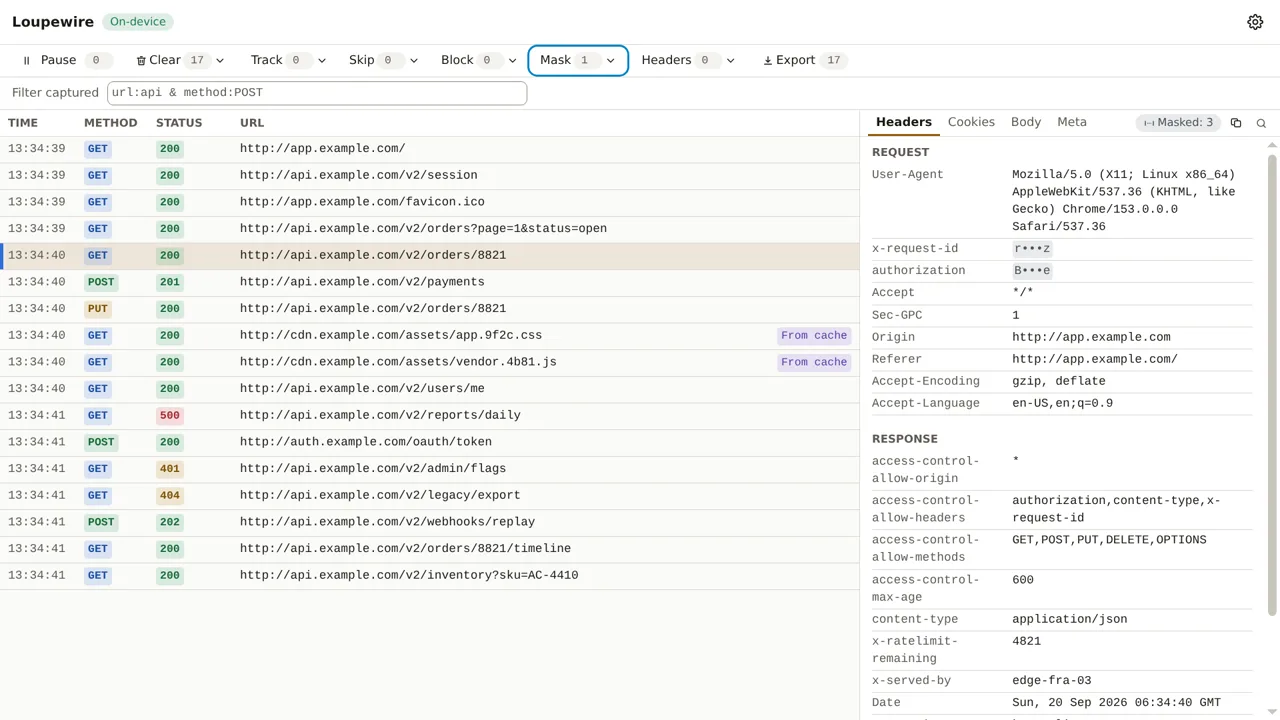Select the PUT /v2/orders/8821 row

pos(430,309)
